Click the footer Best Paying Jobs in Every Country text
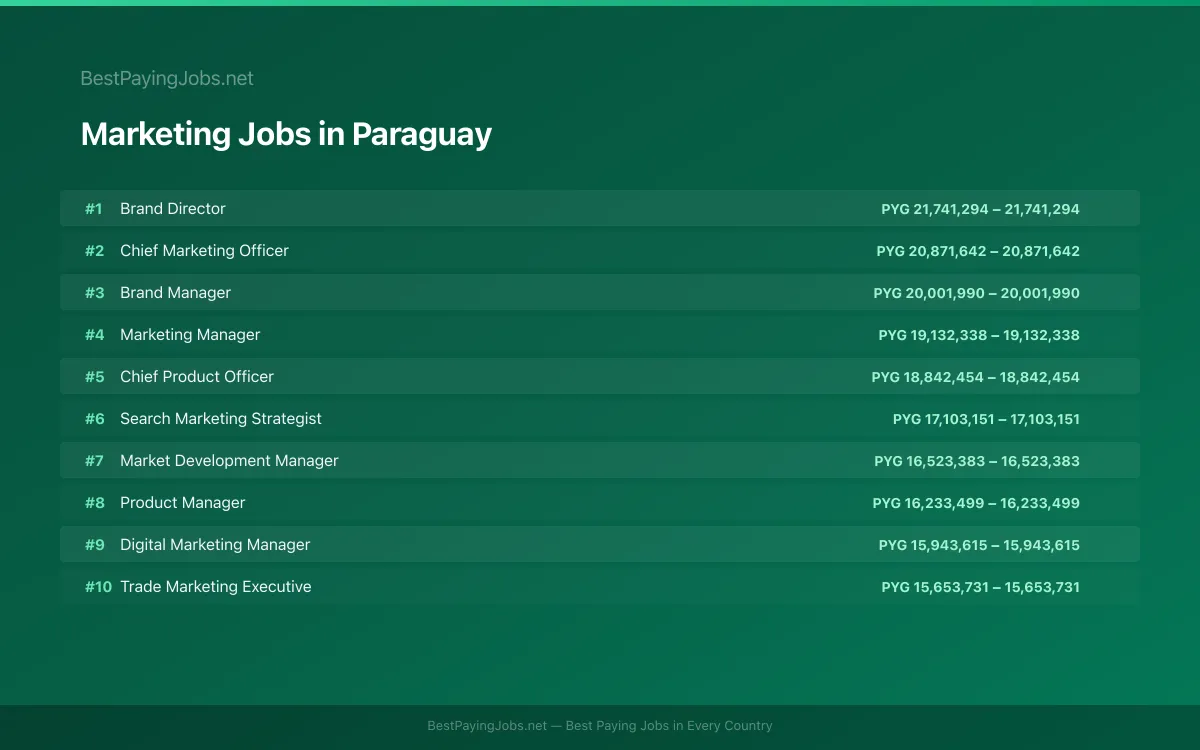The height and width of the screenshot is (750, 1200). [x=669, y=726]
